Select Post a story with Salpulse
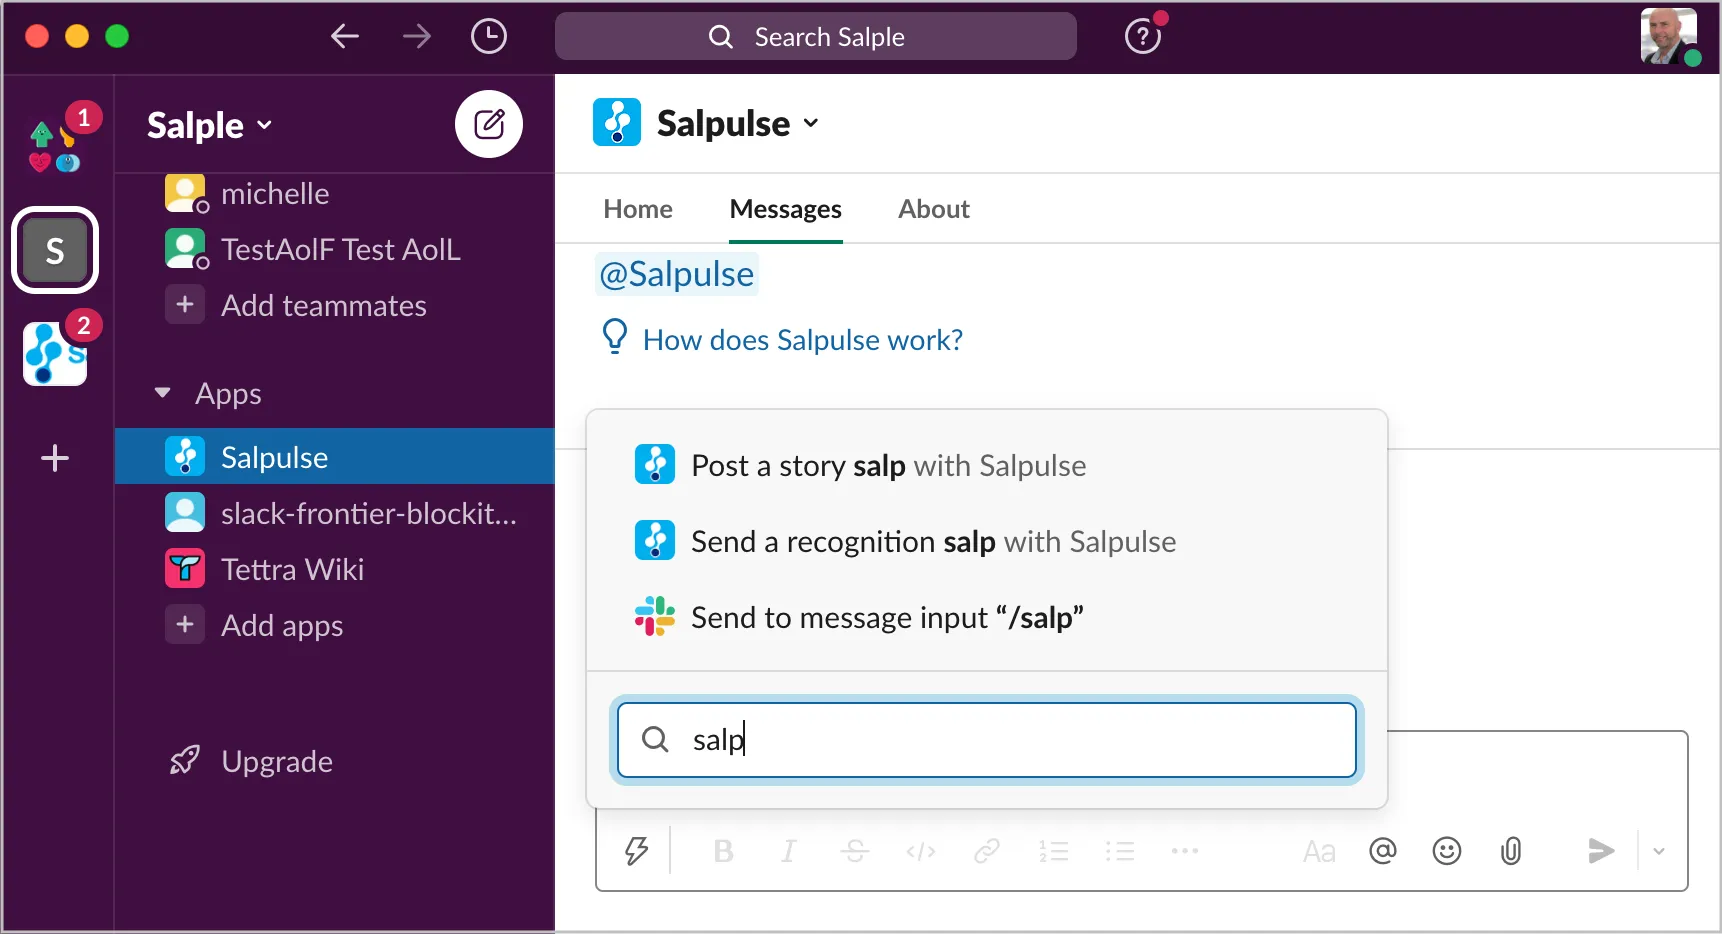This screenshot has height=934, width=1722. (987, 466)
